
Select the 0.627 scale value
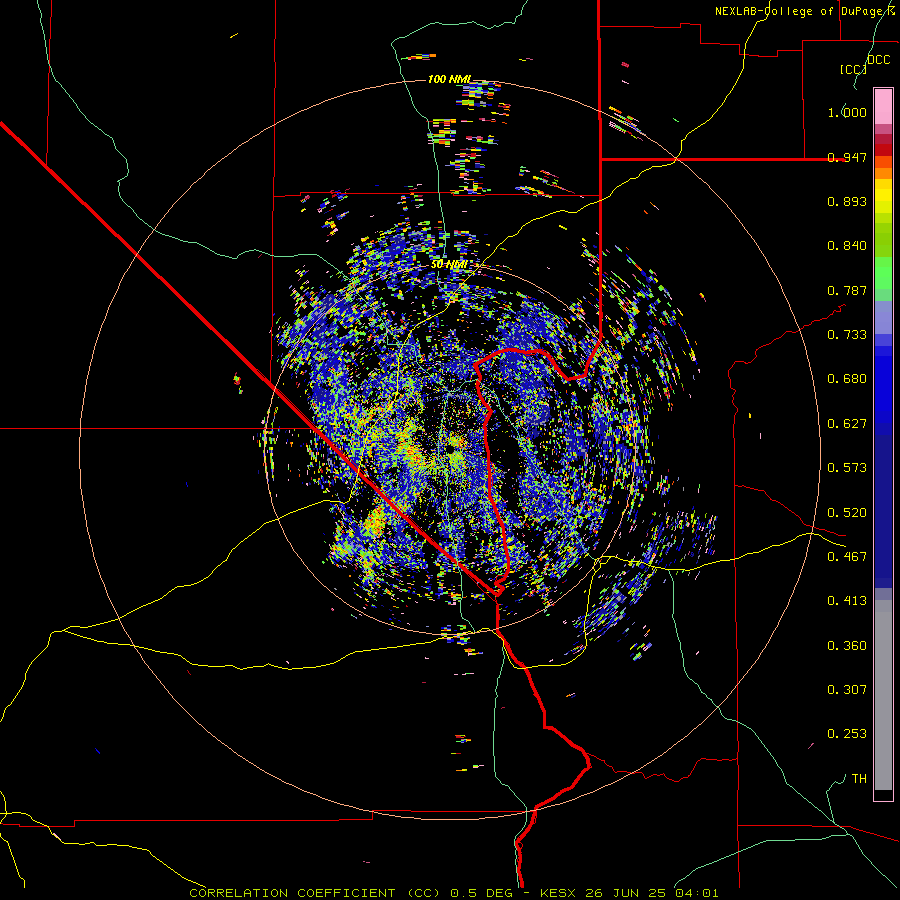pyautogui.click(x=847, y=424)
